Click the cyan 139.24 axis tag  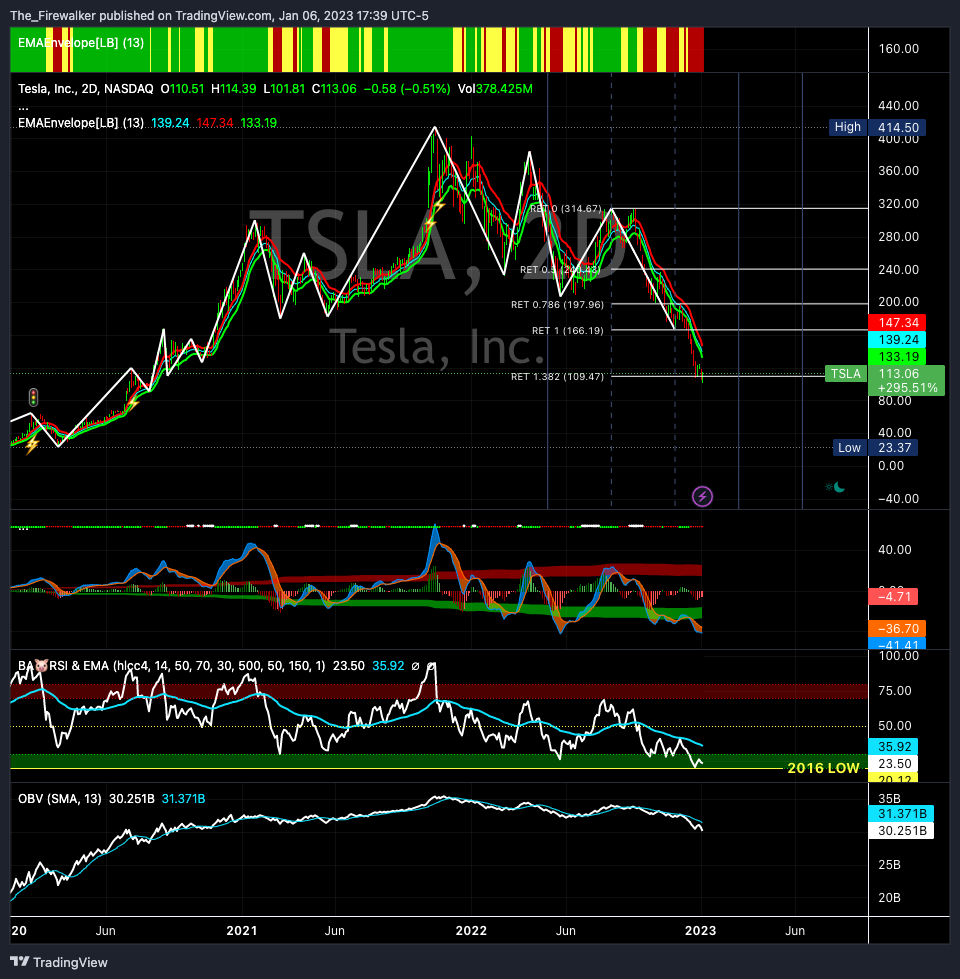pyautogui.click(x=897, y=340)
